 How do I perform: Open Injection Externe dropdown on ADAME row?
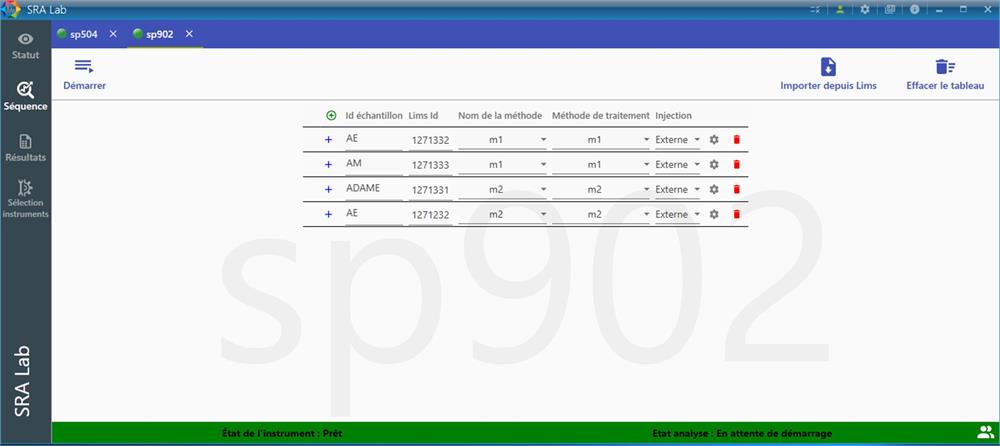(x=696, y=190)
